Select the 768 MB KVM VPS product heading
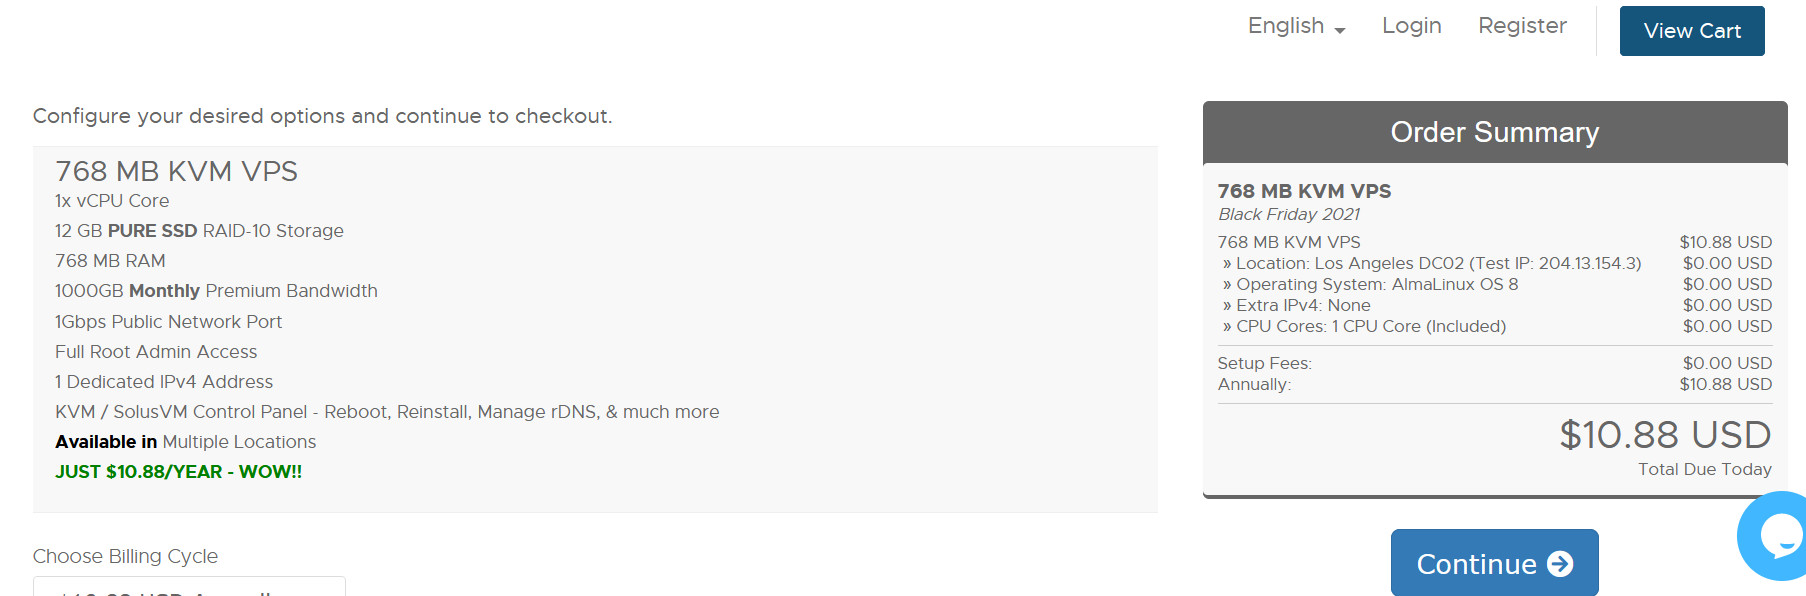The height and width of the screenshot is (596, 1806). pyautogui.click(x=176, y=171)
